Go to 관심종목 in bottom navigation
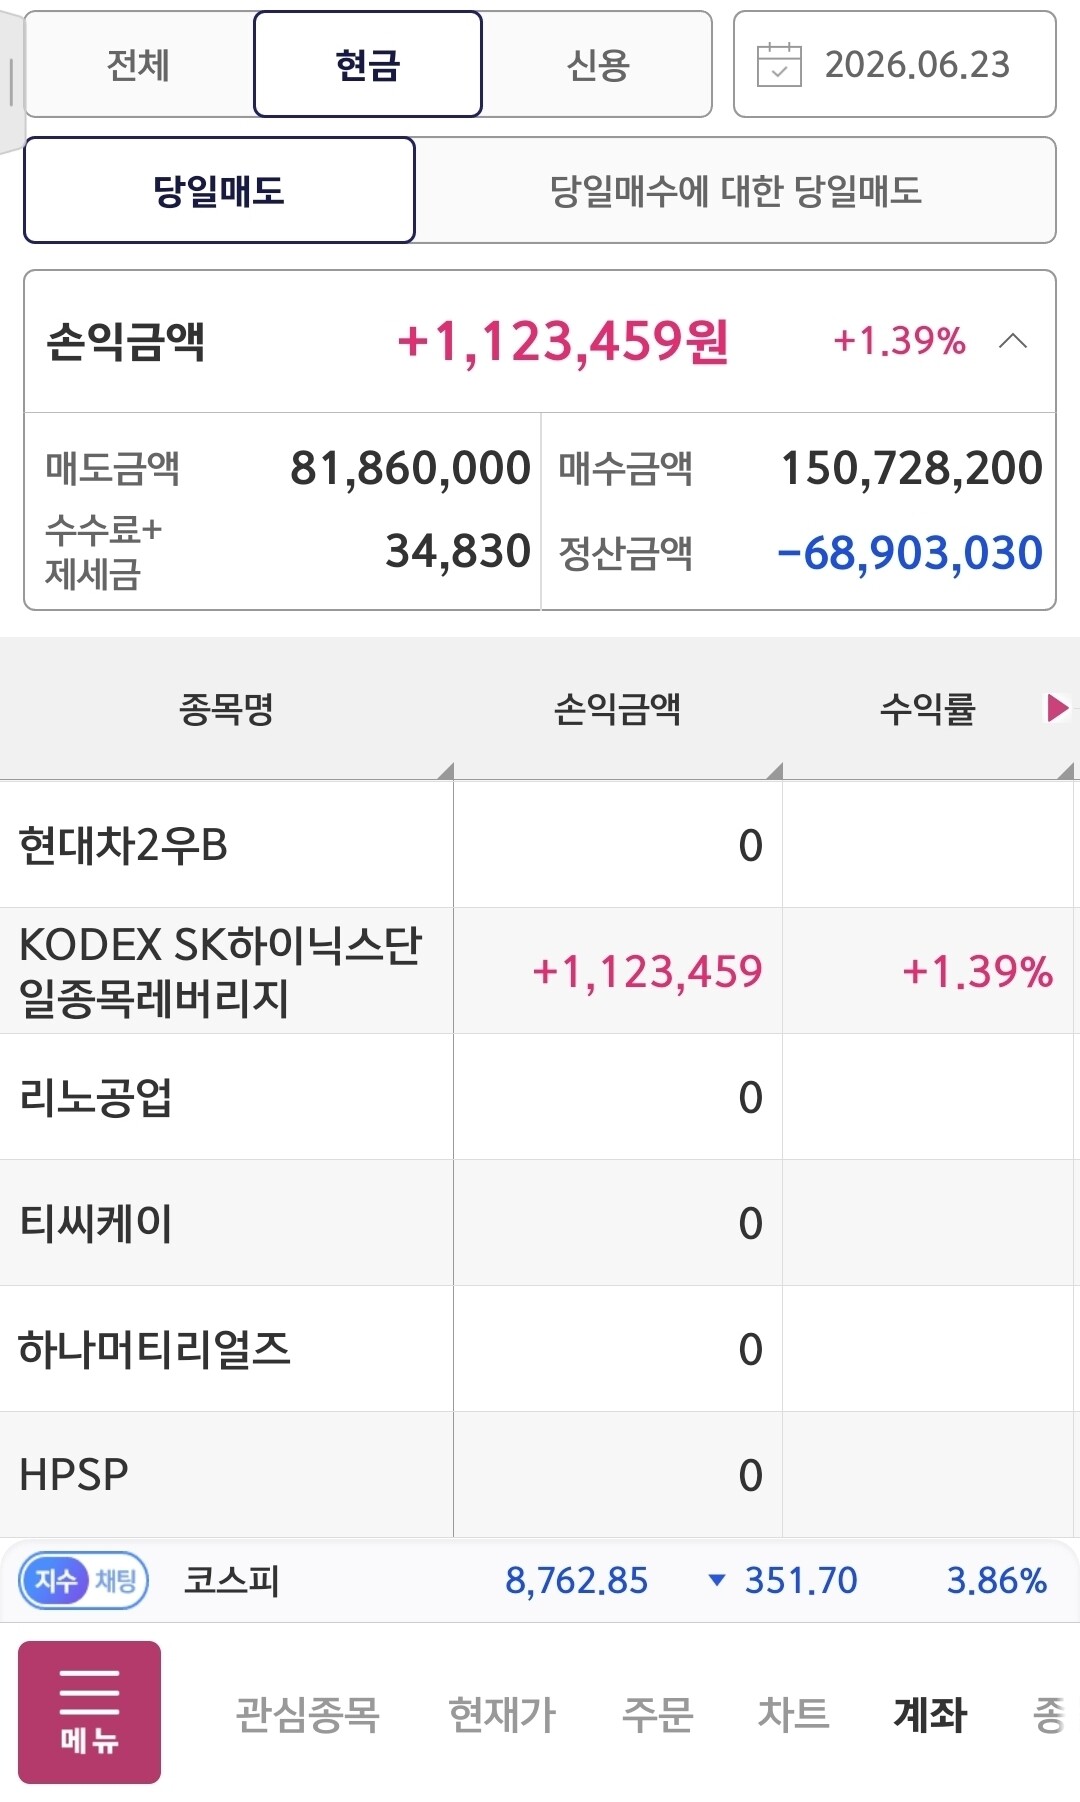The image size is (1080, 1802). click(x=307, y=1714)
